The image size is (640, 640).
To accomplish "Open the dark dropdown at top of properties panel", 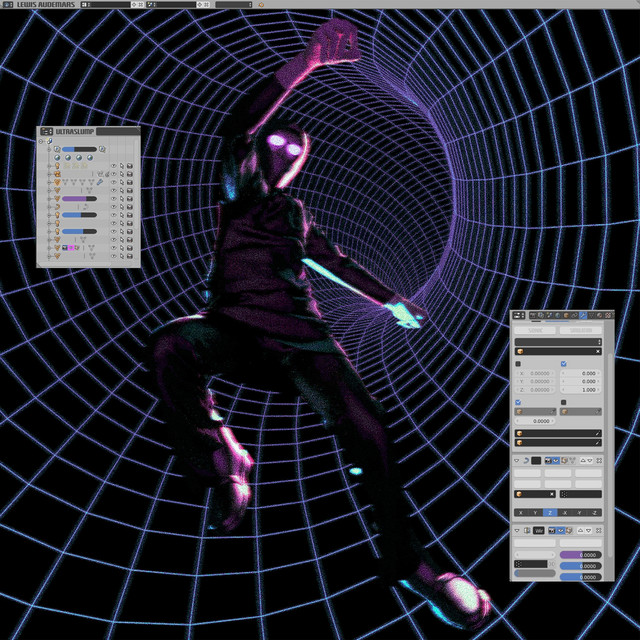I will [558, 341].
